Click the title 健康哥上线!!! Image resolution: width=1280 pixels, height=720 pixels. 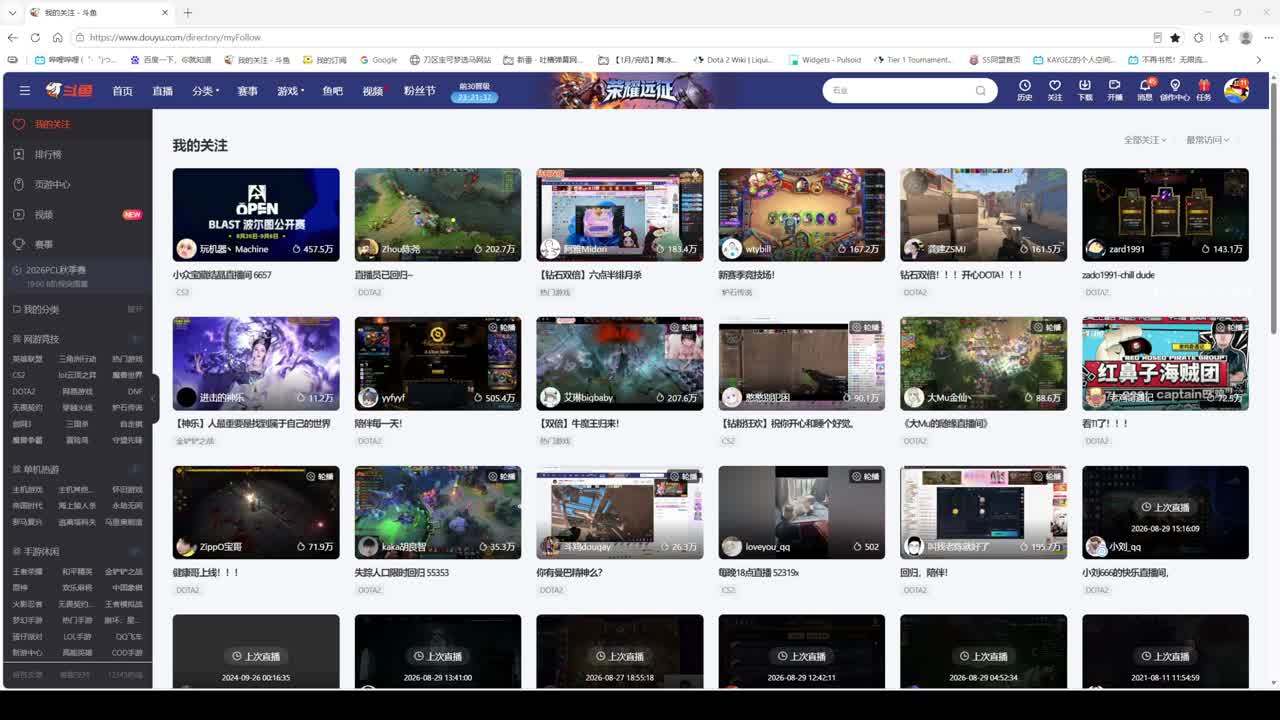206,573
